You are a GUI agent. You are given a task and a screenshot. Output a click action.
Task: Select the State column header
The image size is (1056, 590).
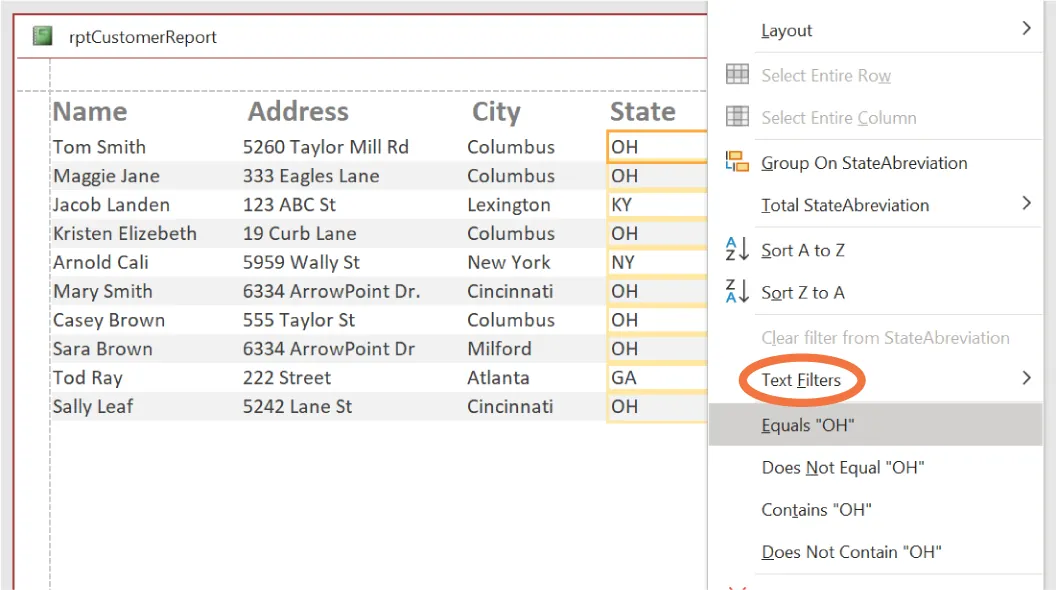pyautogui.click(x=642, y=111)
